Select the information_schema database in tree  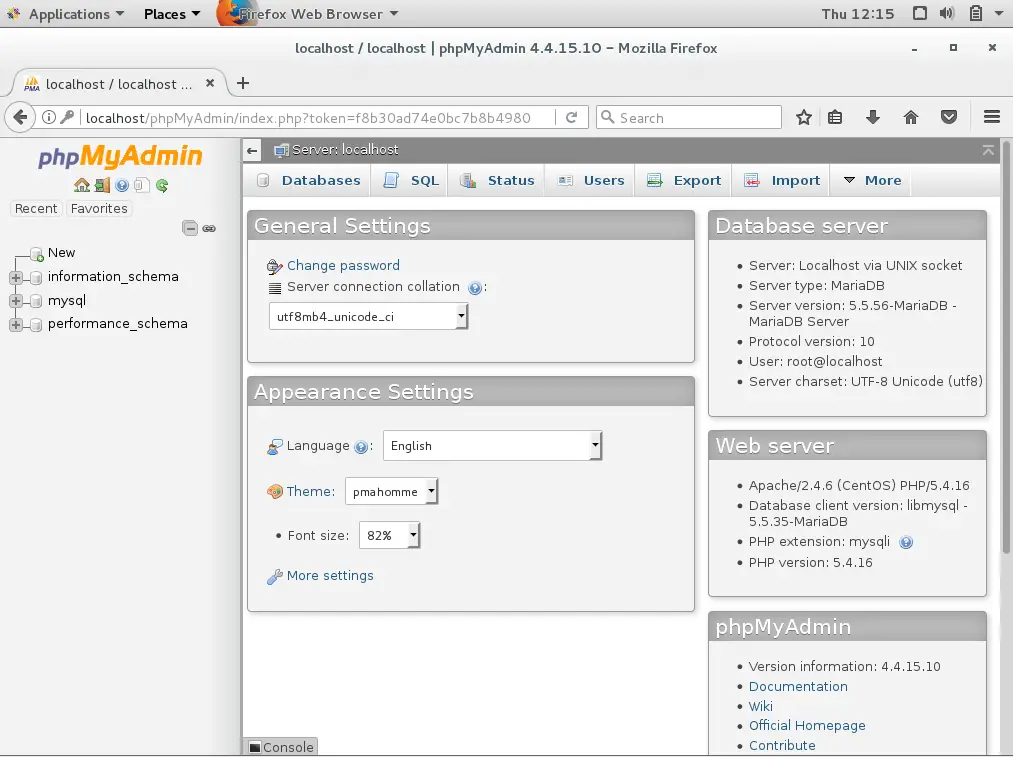click(113, 276)
